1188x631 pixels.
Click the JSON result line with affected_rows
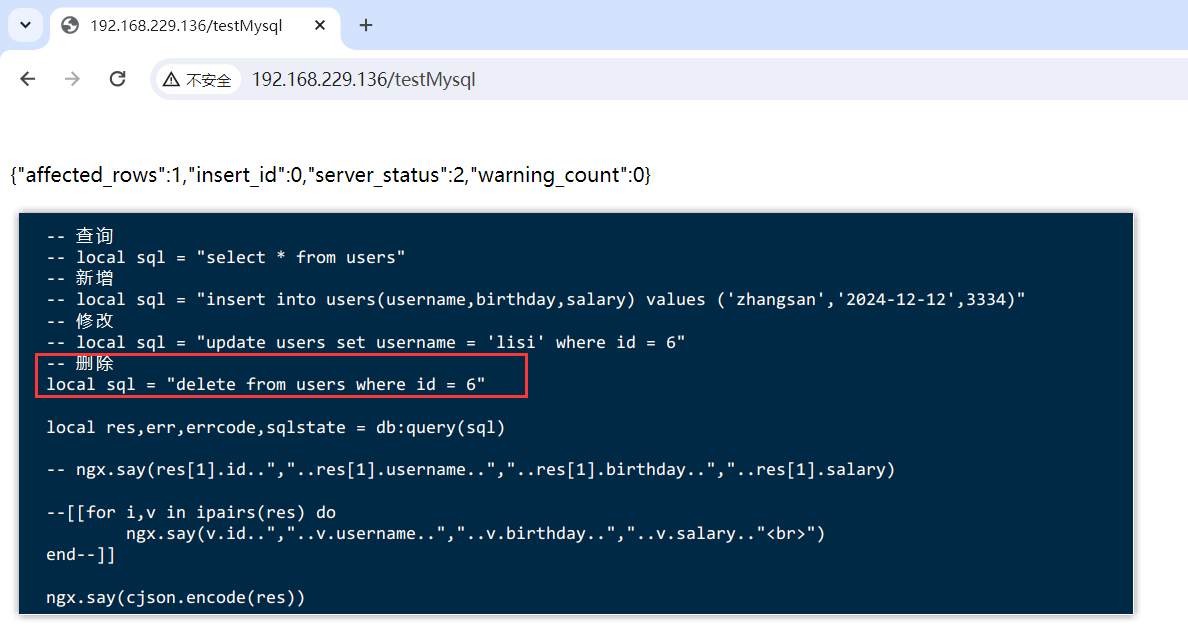coord(330,175)
